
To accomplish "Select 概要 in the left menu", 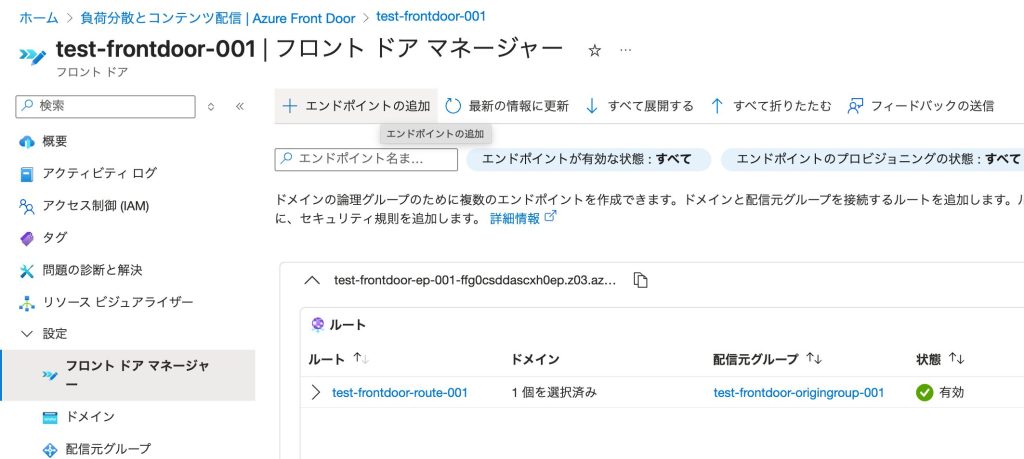I will 55,142.
